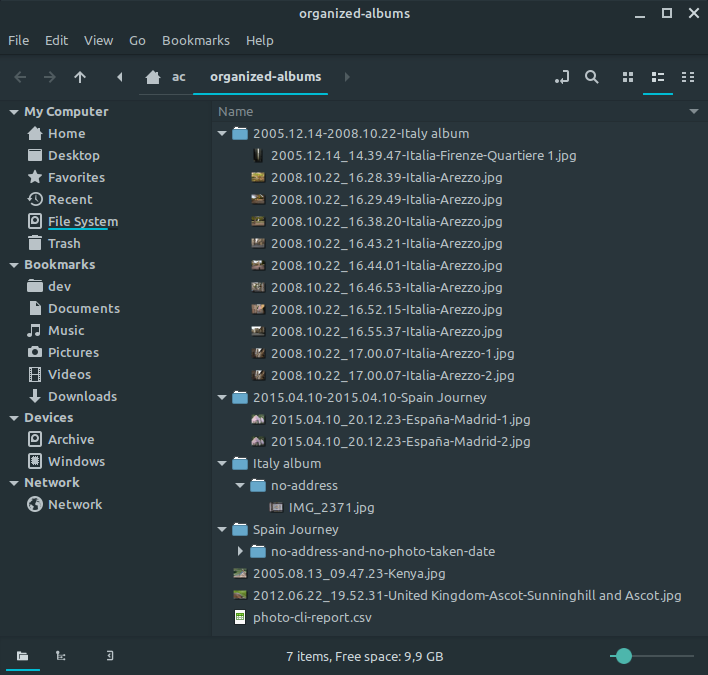
Task: Open the File menu
Action: (19, 41)
